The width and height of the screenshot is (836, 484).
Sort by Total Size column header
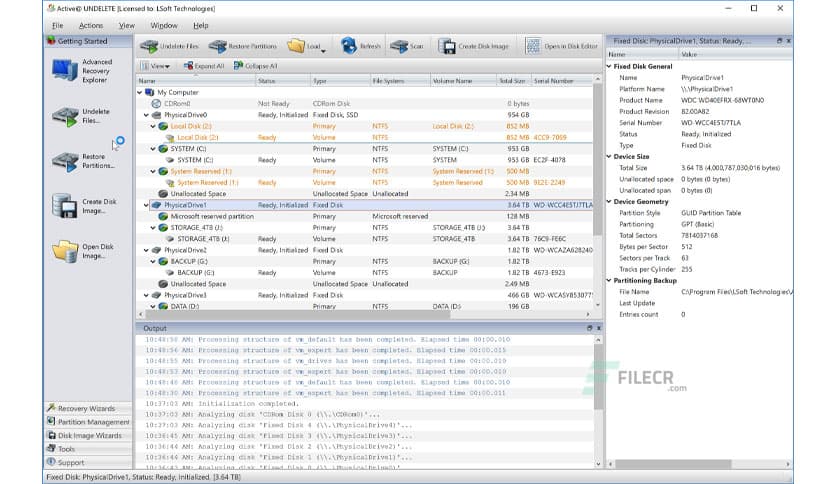click(511, 80)
